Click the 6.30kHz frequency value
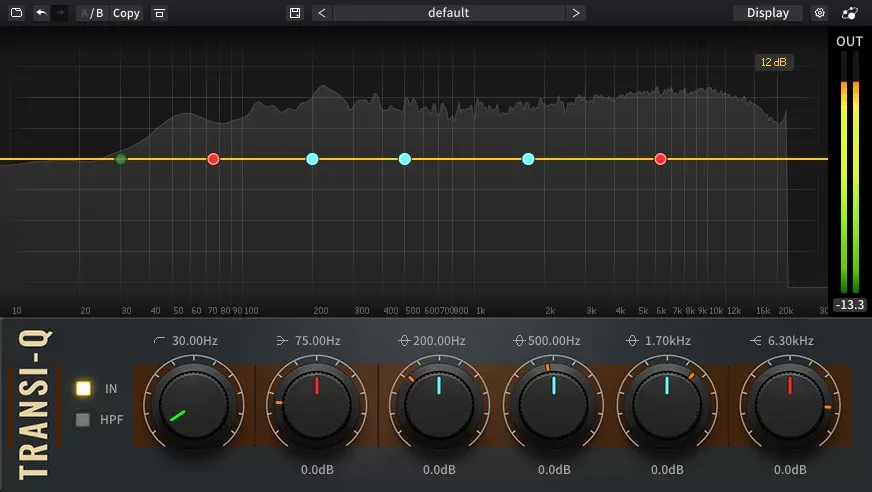This screenshot has width=872, height=492. point(790,341)
